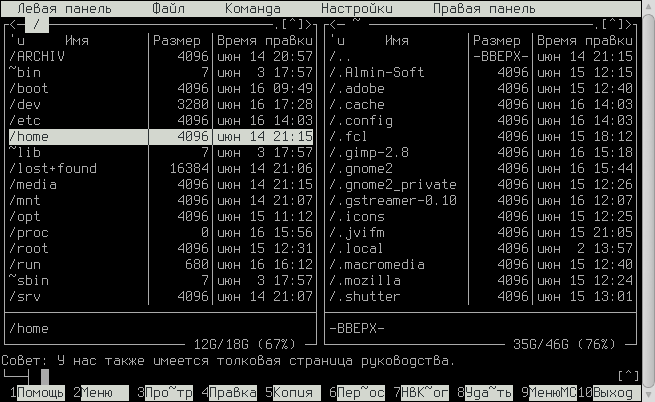655x402 pixels.
Task: Select the /.cache directory
Action: pos(481,104)
